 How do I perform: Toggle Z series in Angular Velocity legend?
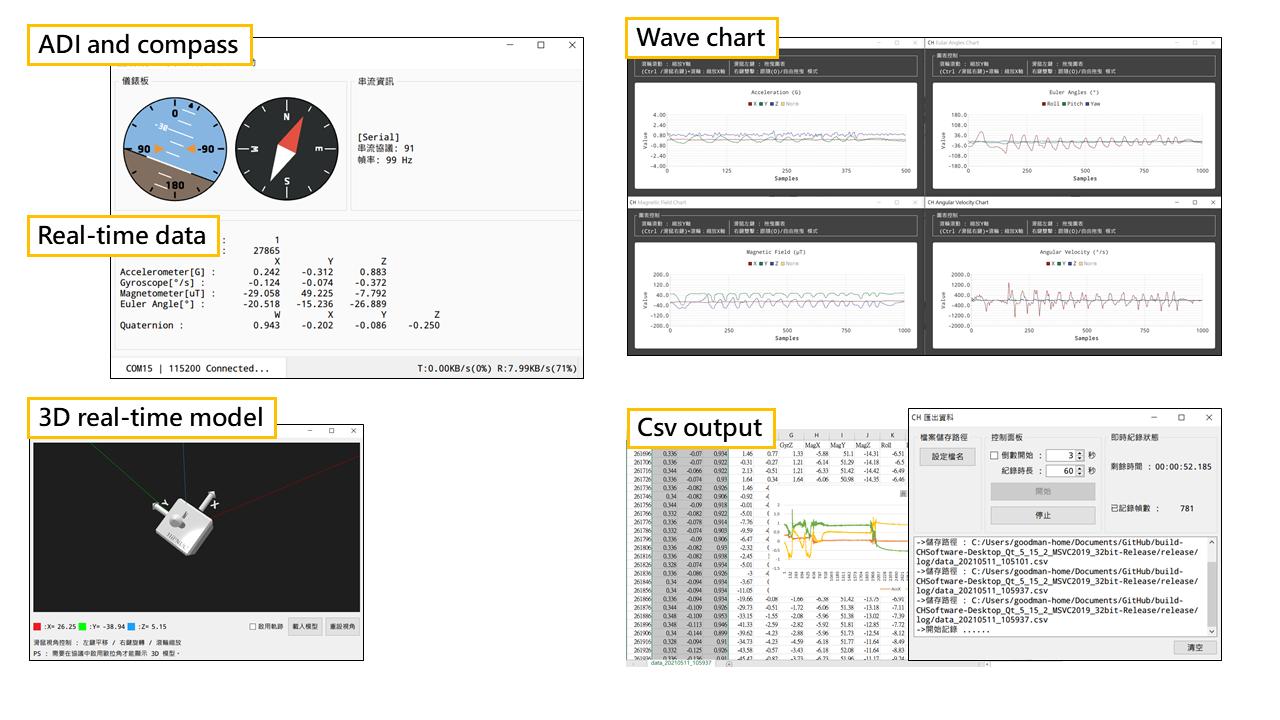pos(1072,263)
